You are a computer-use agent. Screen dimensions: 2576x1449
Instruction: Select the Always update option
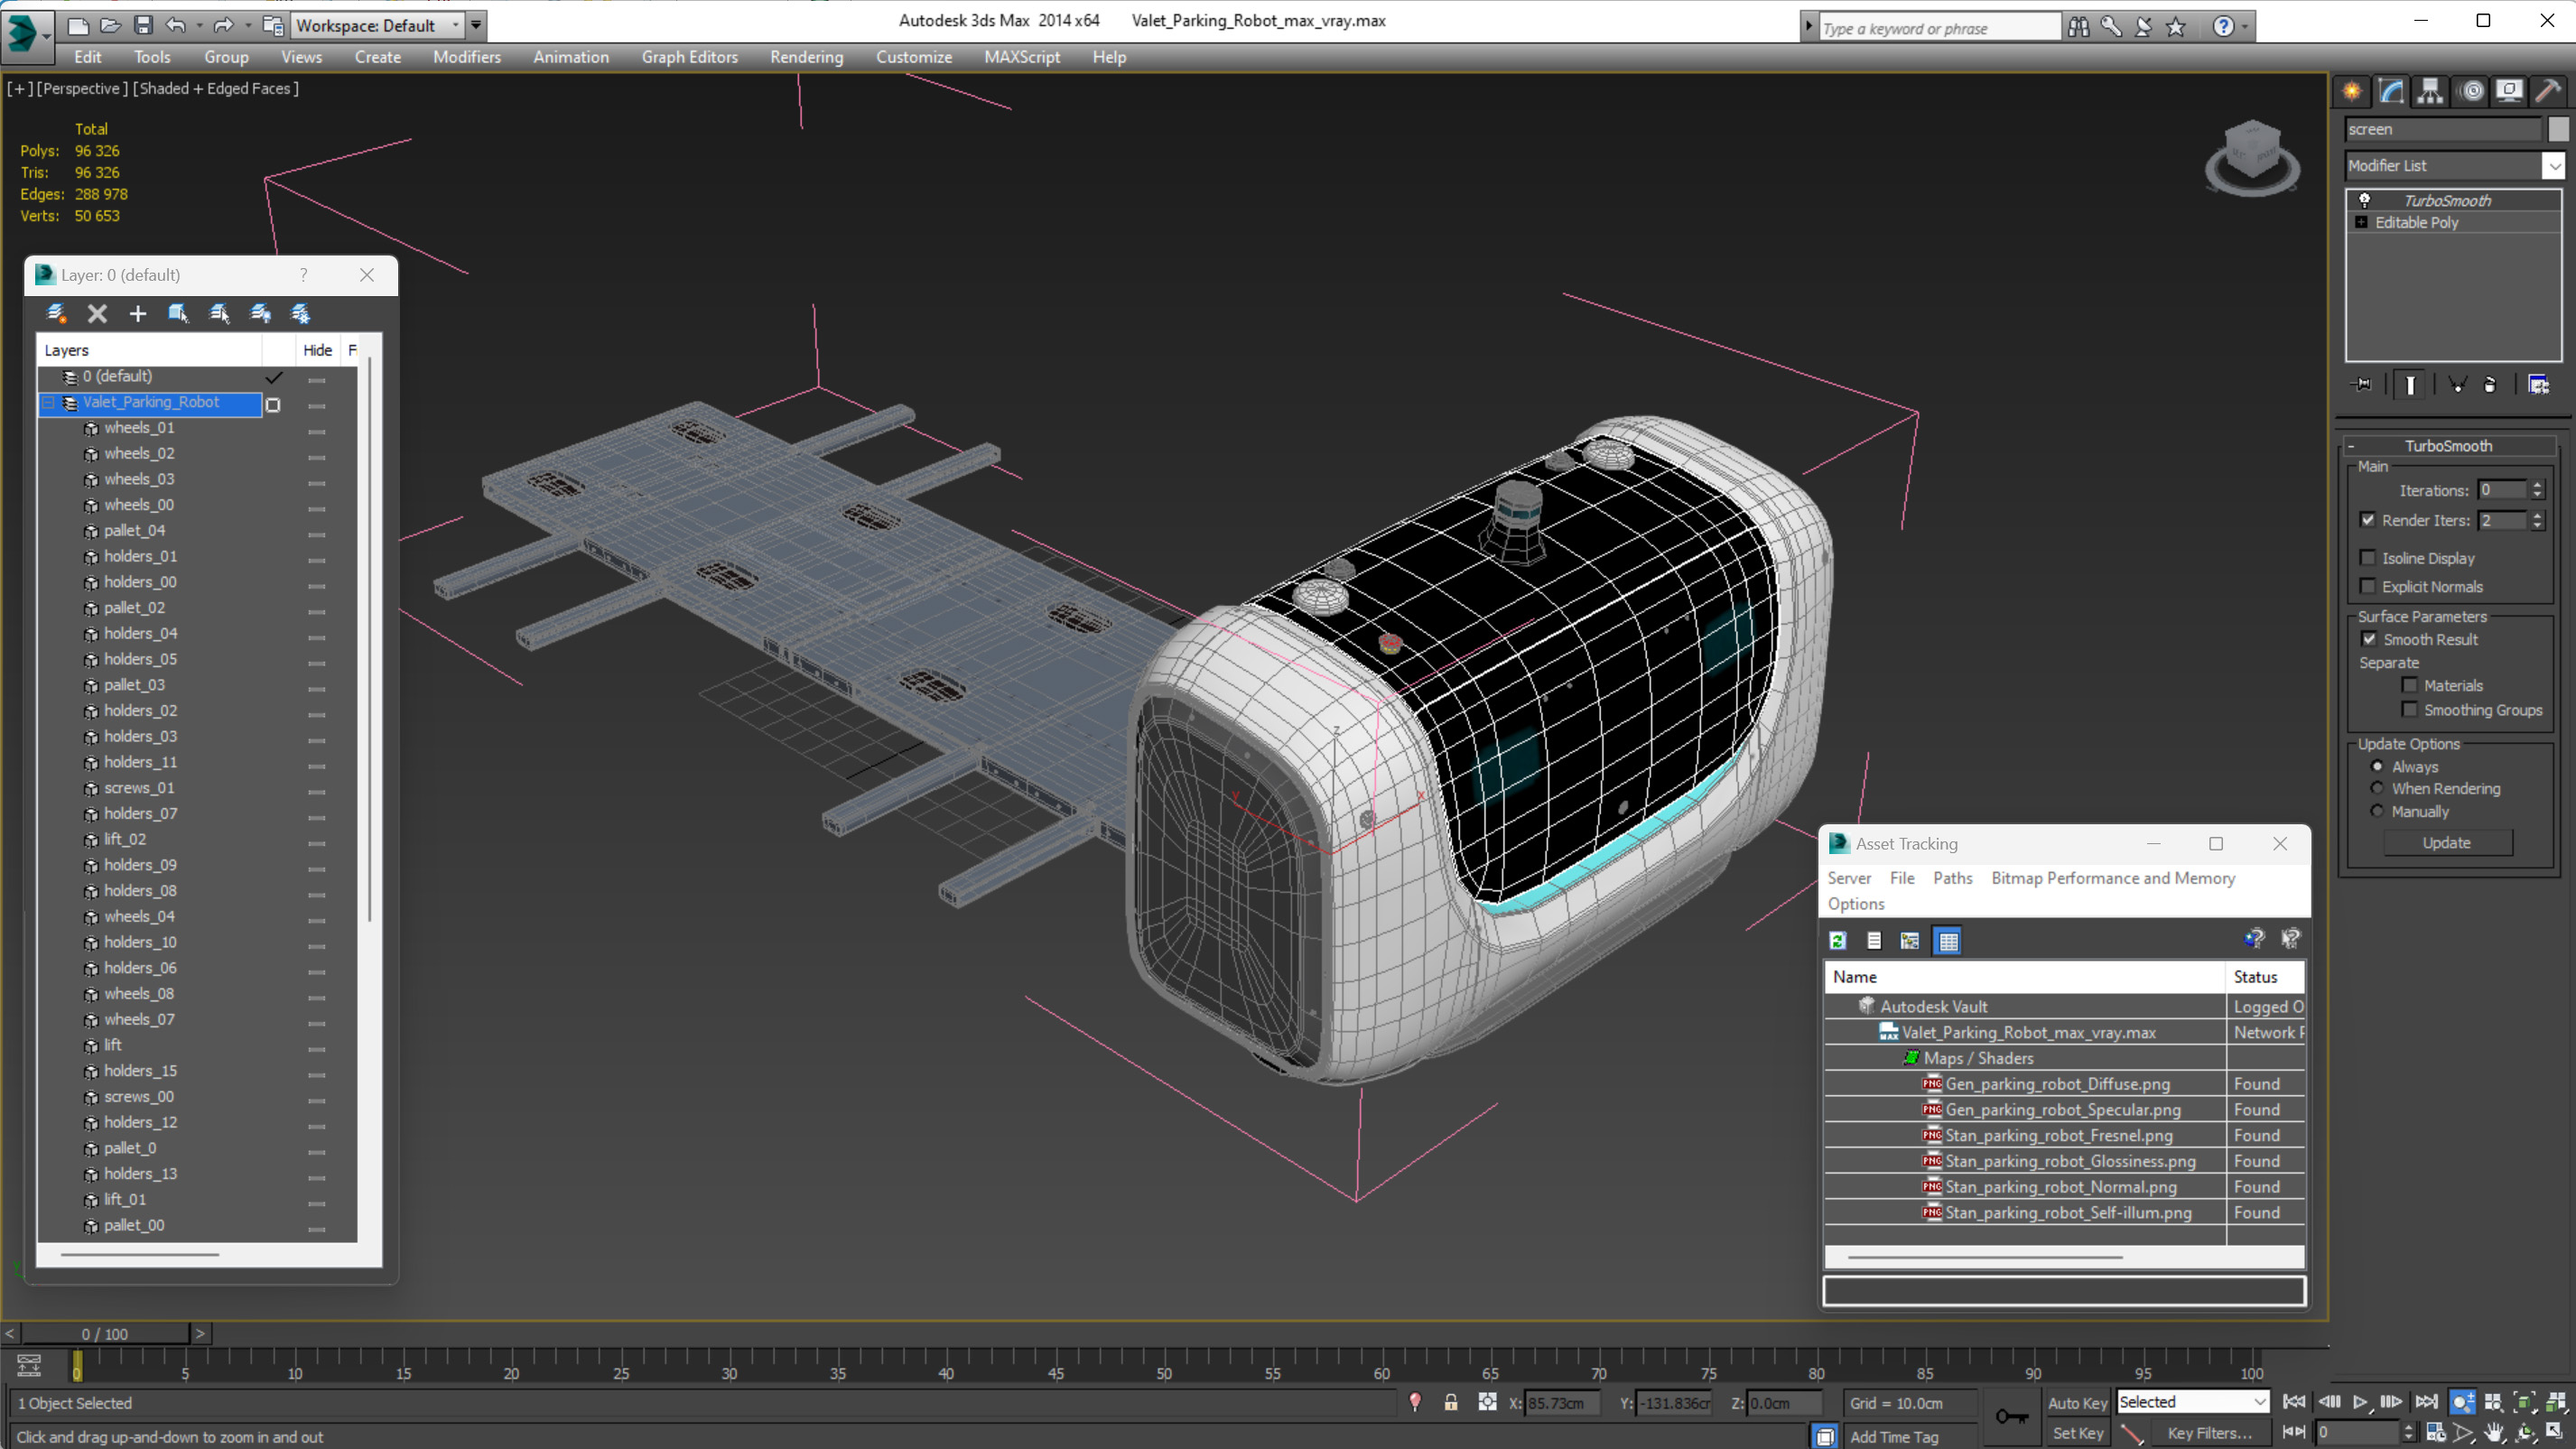[x=2377, y=766]
